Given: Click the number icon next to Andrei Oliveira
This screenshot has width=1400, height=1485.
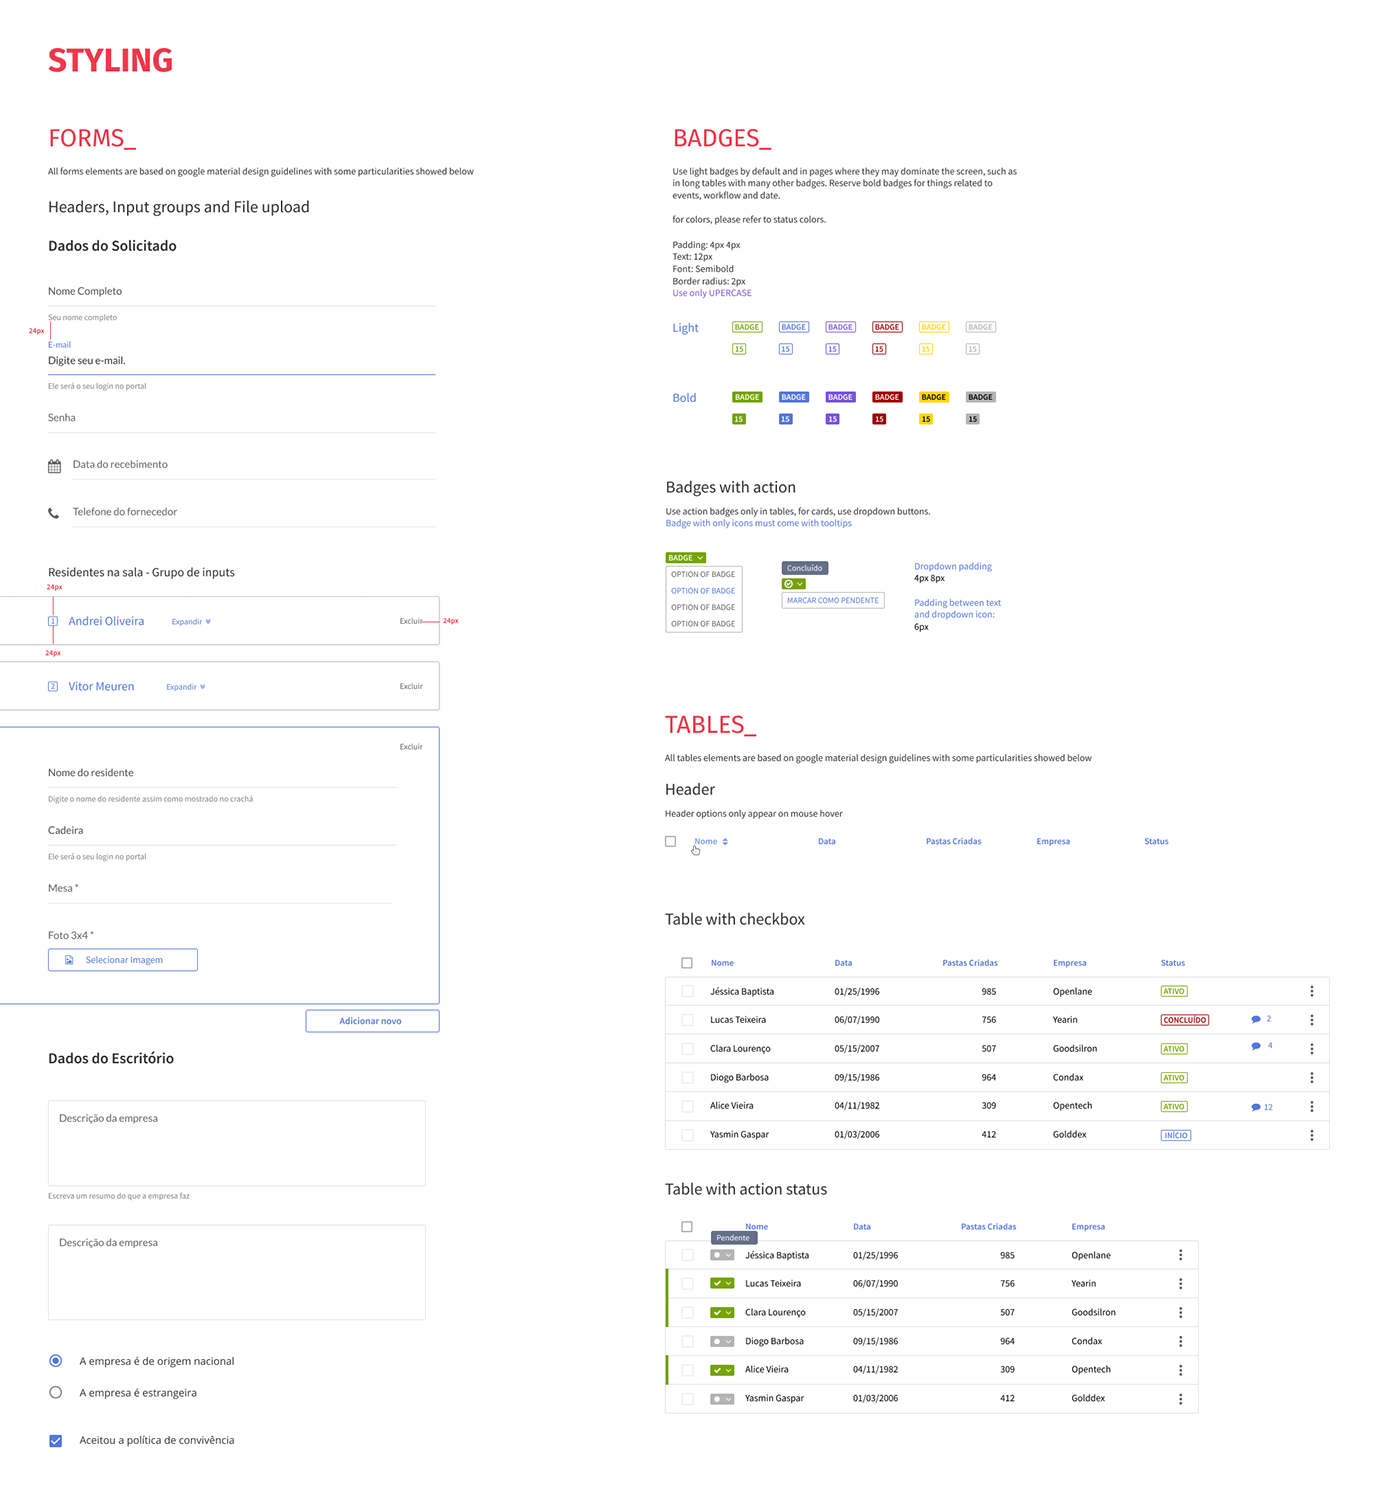Looking at the screenshot, I should point(53,621).
